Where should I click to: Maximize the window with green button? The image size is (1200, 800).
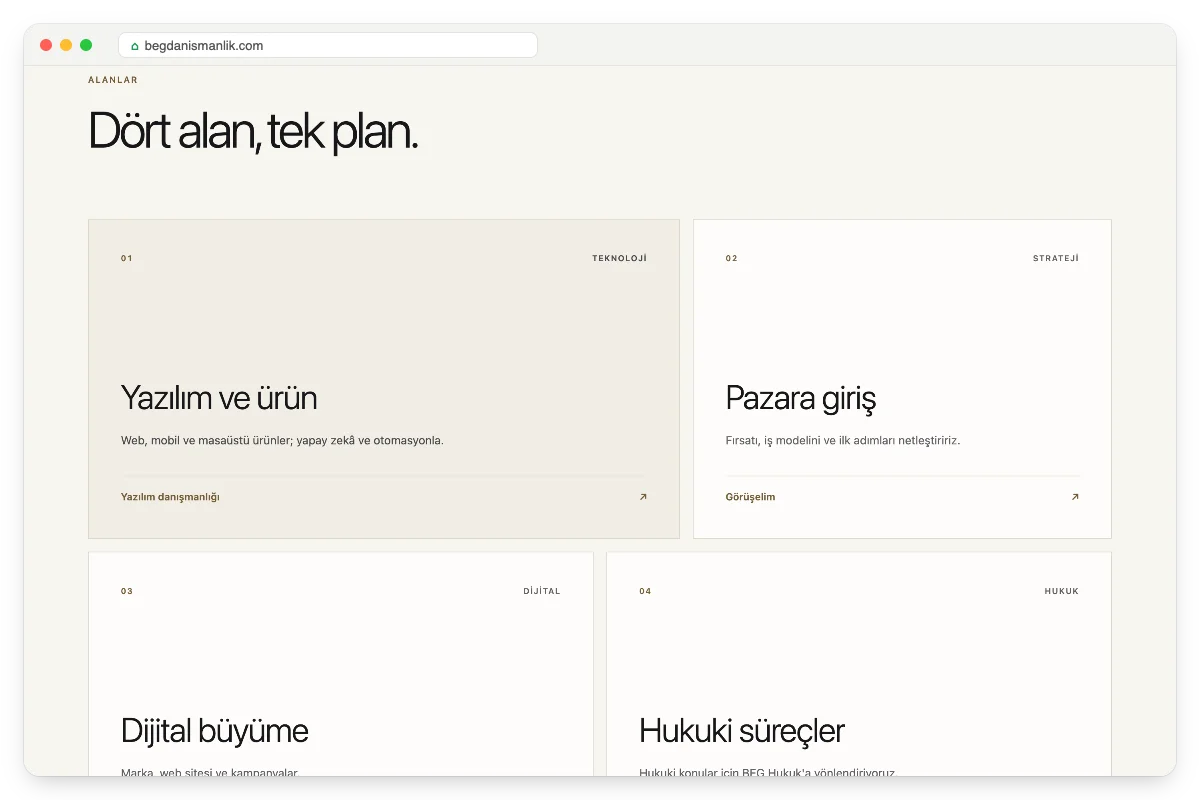pyautogui.click(x=86, y=45)
